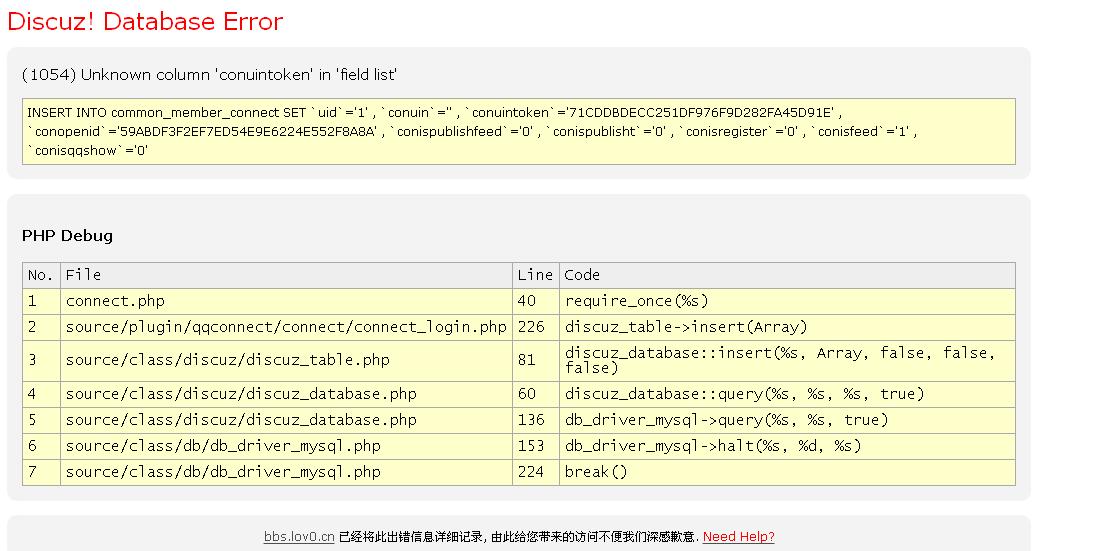Image resolution: width=1093 pixels, height=551 pixels.
Task: Select the "Unknown column 'conuintoken'" error message
Action: [210, 75]
